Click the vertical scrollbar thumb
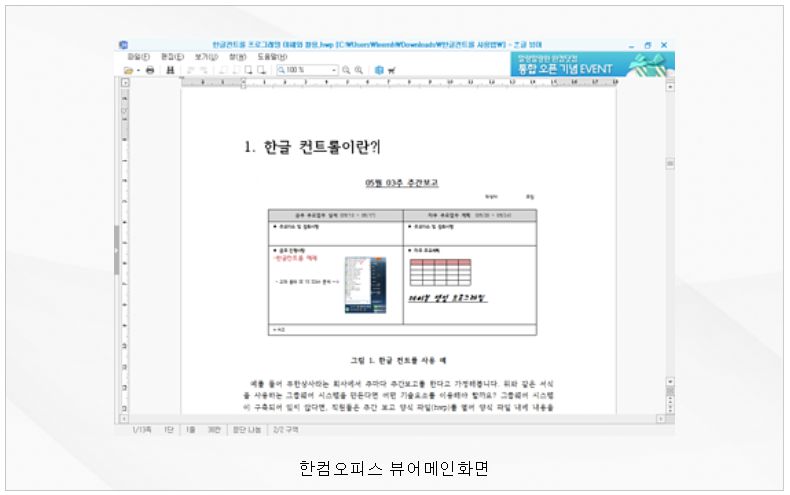The image size is (790, 495). click(670, 164)
